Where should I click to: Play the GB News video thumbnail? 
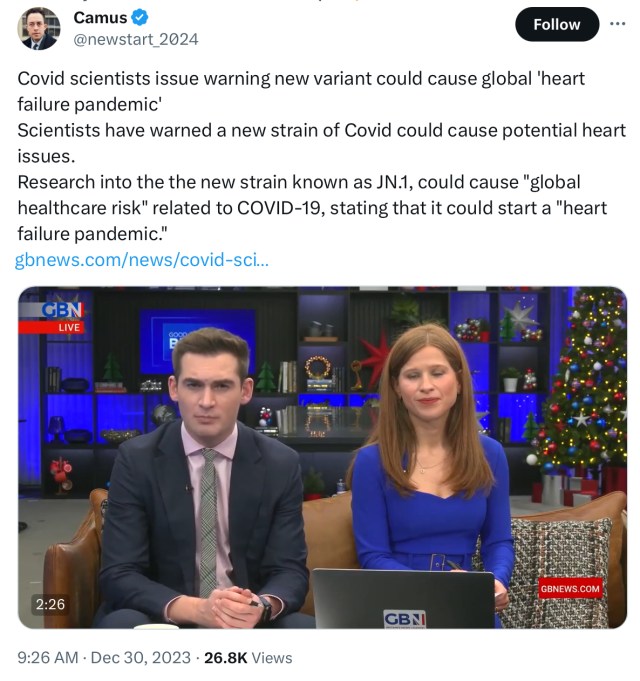pos(322,457)
